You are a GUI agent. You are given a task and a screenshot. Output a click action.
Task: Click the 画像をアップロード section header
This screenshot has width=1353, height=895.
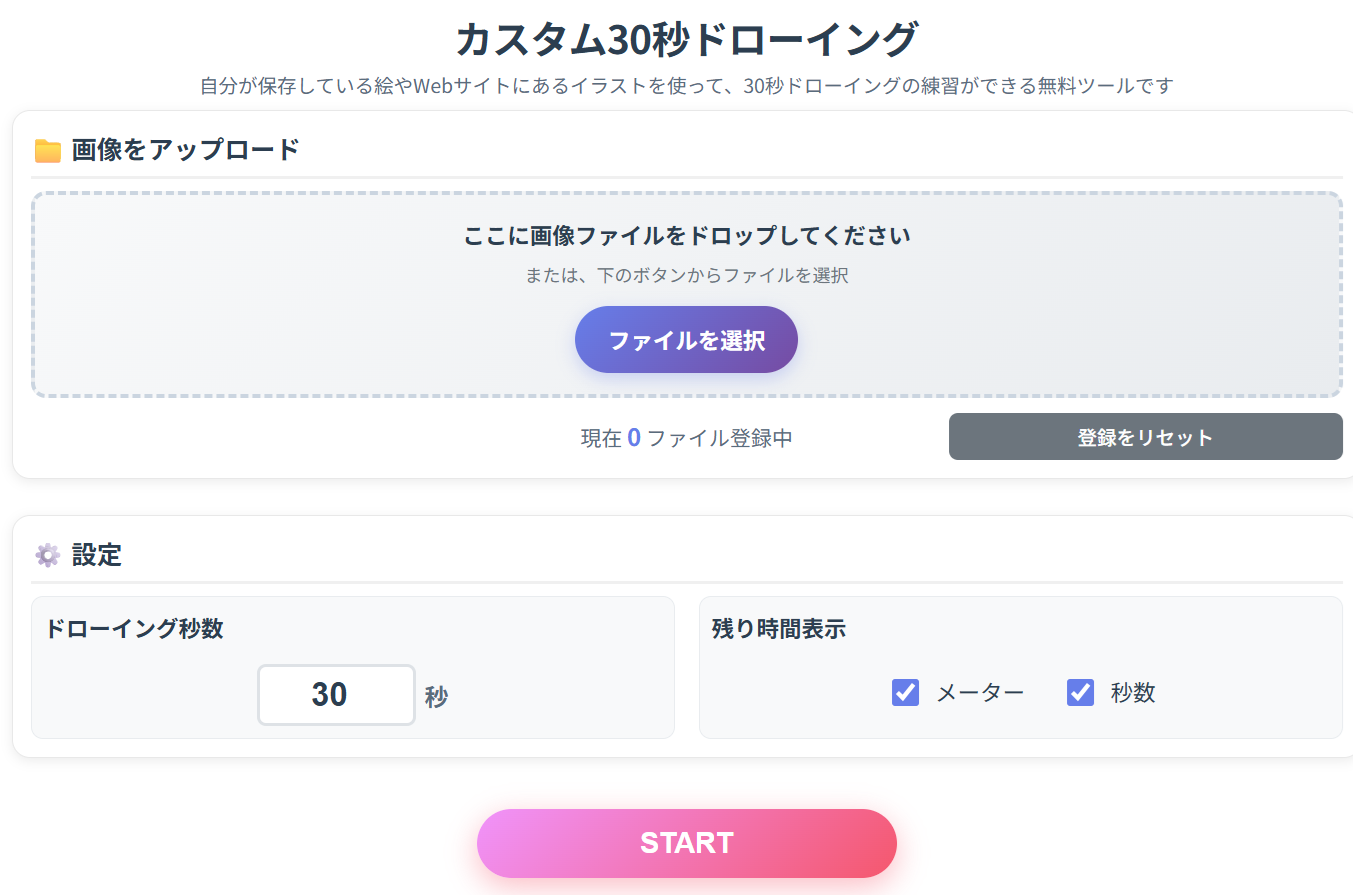pyautogui.click(x=185, y=147)
